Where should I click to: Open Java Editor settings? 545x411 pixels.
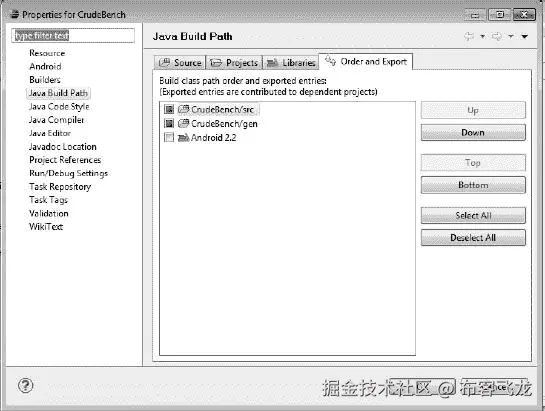pos(50,133)
